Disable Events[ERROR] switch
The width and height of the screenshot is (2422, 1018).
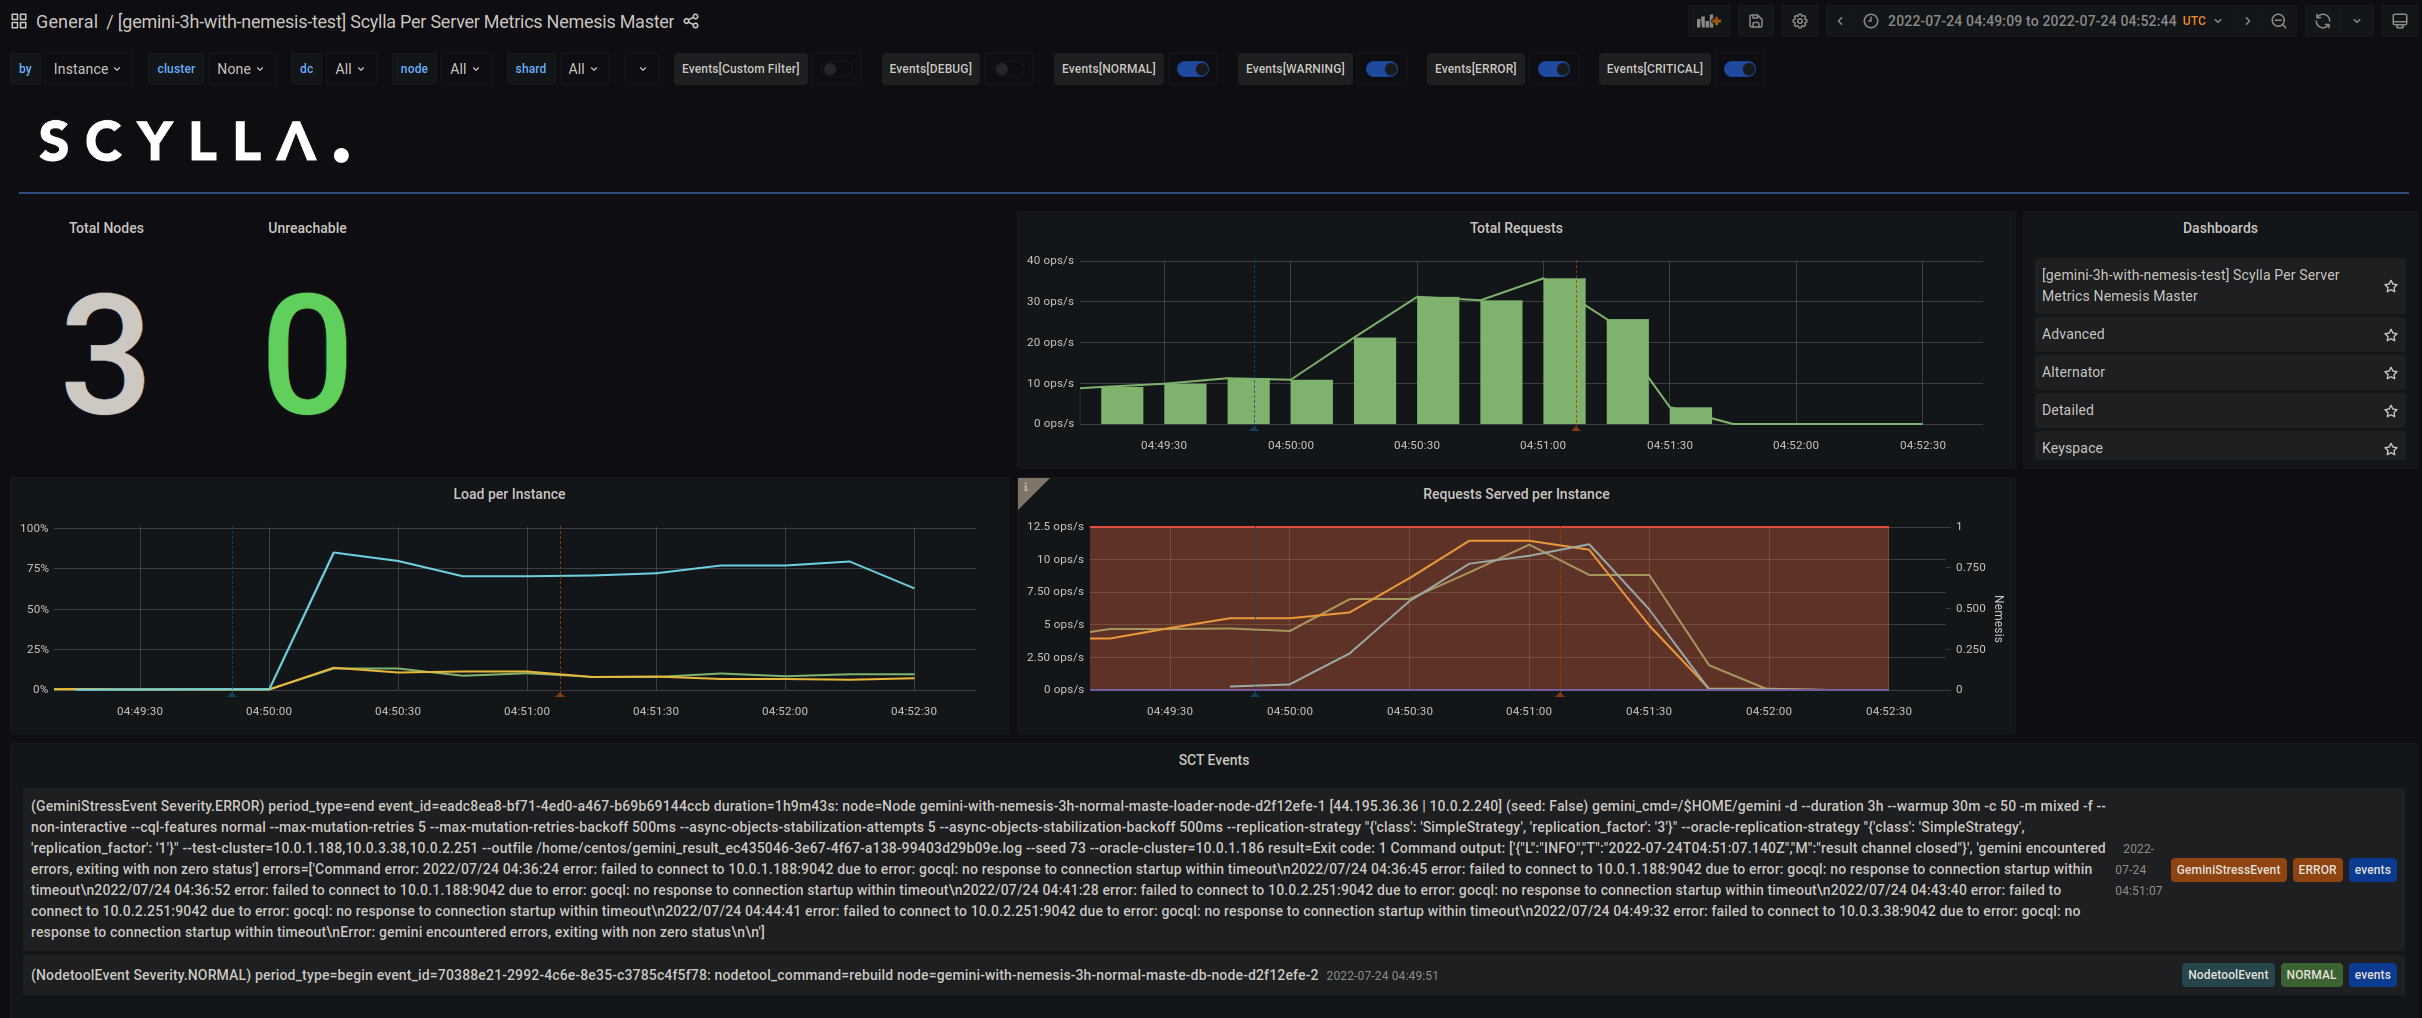(1554, 69)
